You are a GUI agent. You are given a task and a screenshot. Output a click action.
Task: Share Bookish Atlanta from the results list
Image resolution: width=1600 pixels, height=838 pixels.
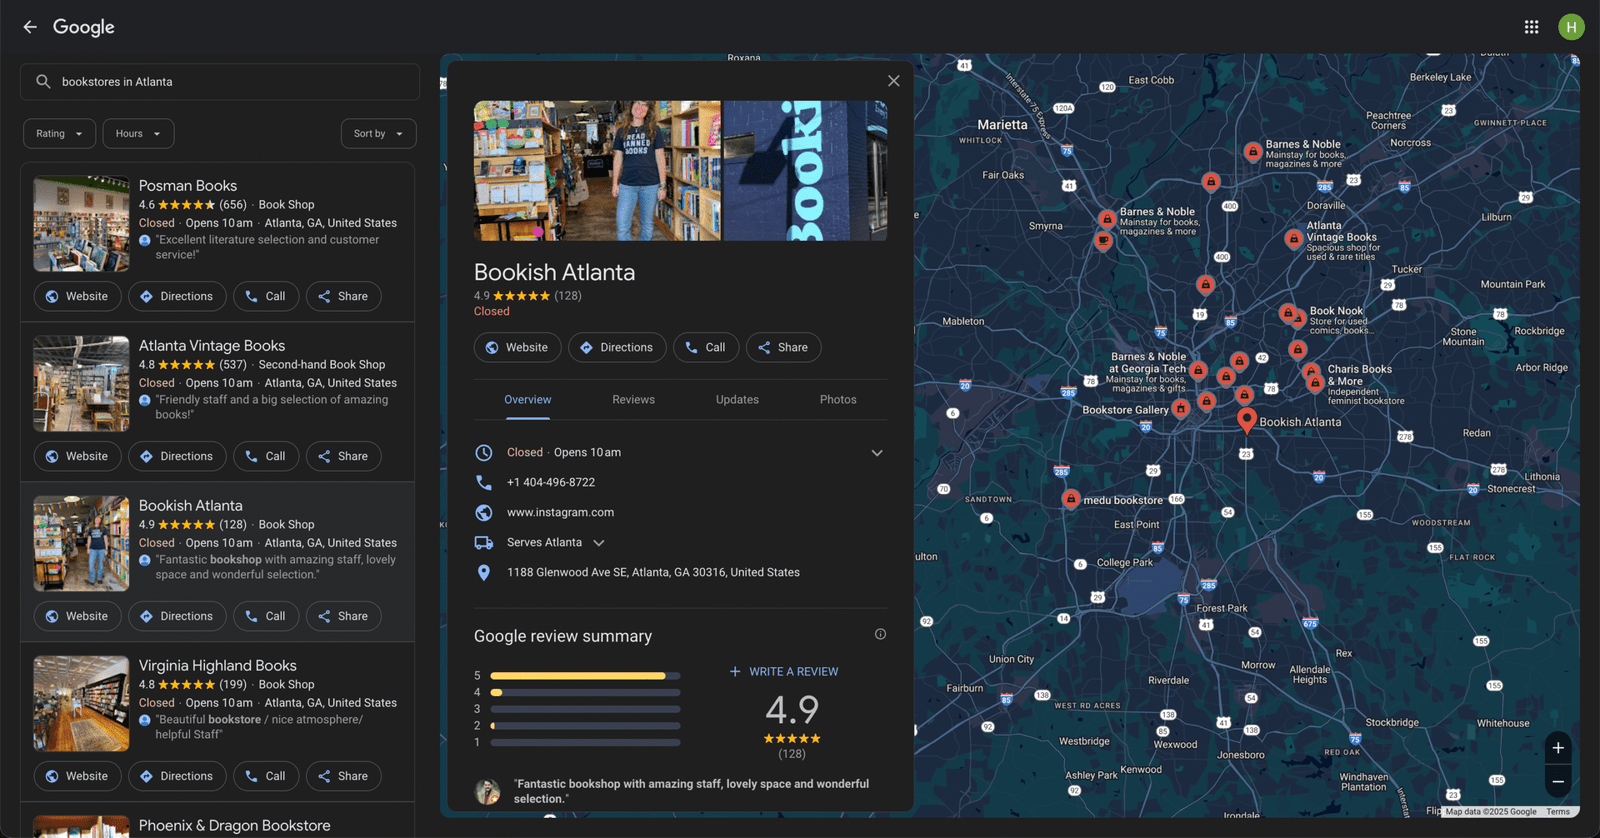(x=343, y=616)
